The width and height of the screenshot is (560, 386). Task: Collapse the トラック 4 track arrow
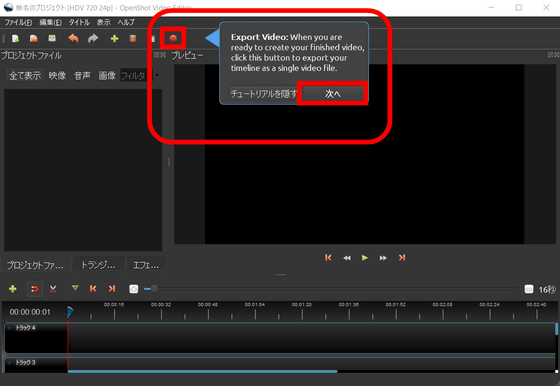(10, 328)
